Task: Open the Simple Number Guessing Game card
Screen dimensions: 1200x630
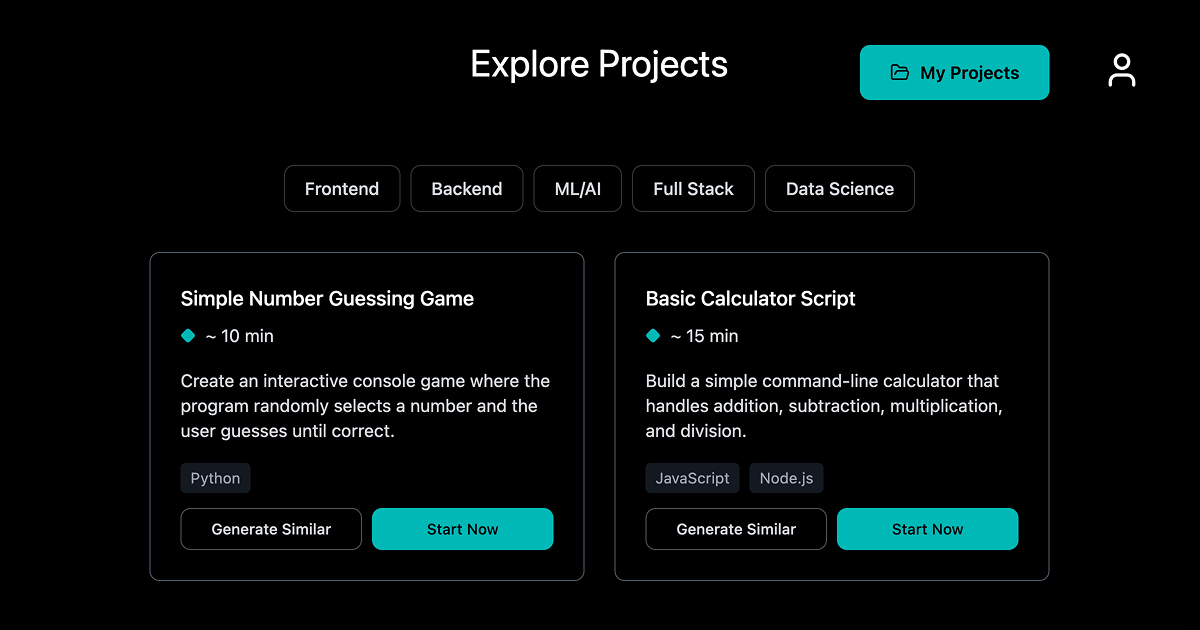Action: [x=367, y=298]
